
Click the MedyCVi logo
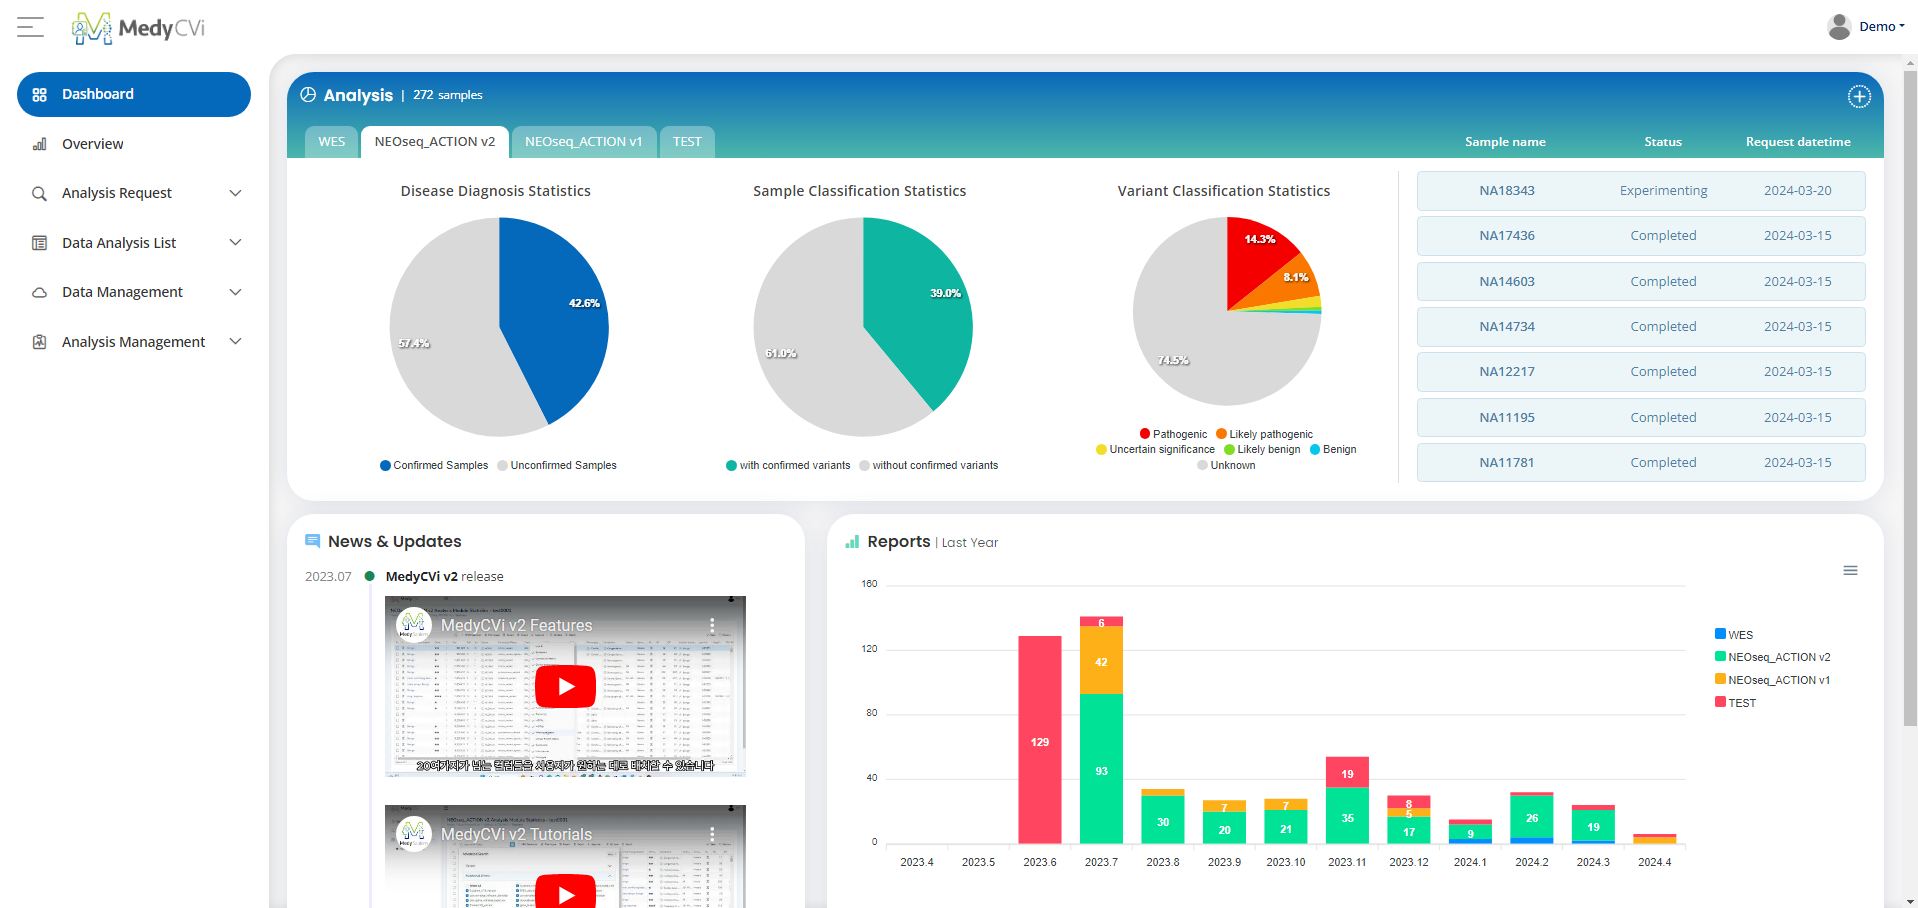point(138,28)
